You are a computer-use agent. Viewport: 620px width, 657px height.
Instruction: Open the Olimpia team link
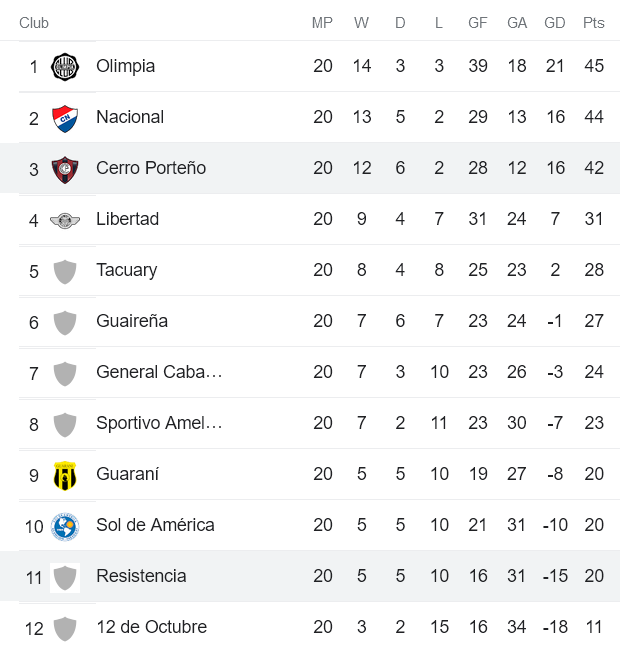125,66
